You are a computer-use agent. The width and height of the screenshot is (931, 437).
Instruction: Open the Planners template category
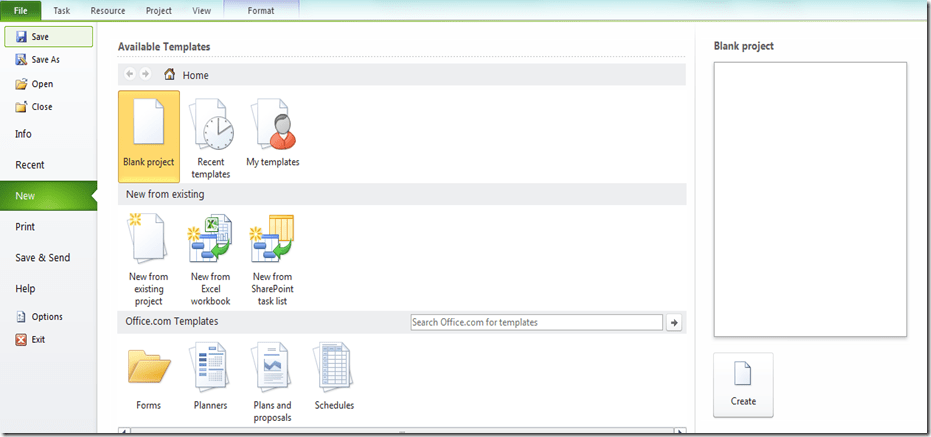(x=210, y=376)
